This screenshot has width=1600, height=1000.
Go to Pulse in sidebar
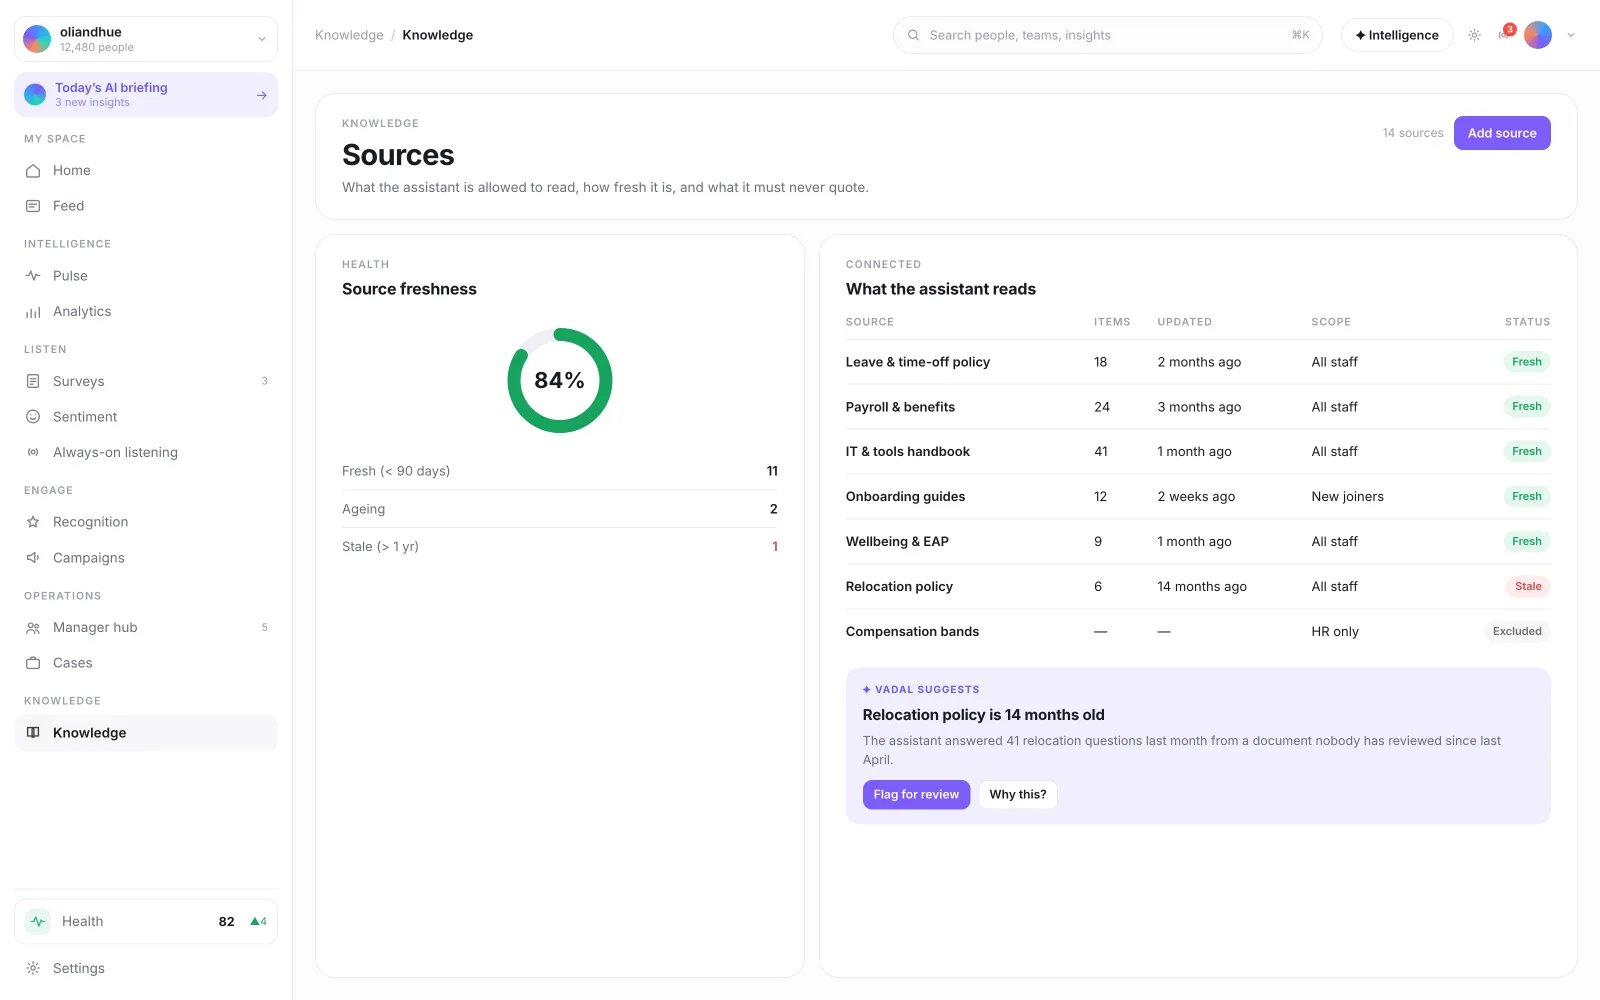tap(146, 276)
